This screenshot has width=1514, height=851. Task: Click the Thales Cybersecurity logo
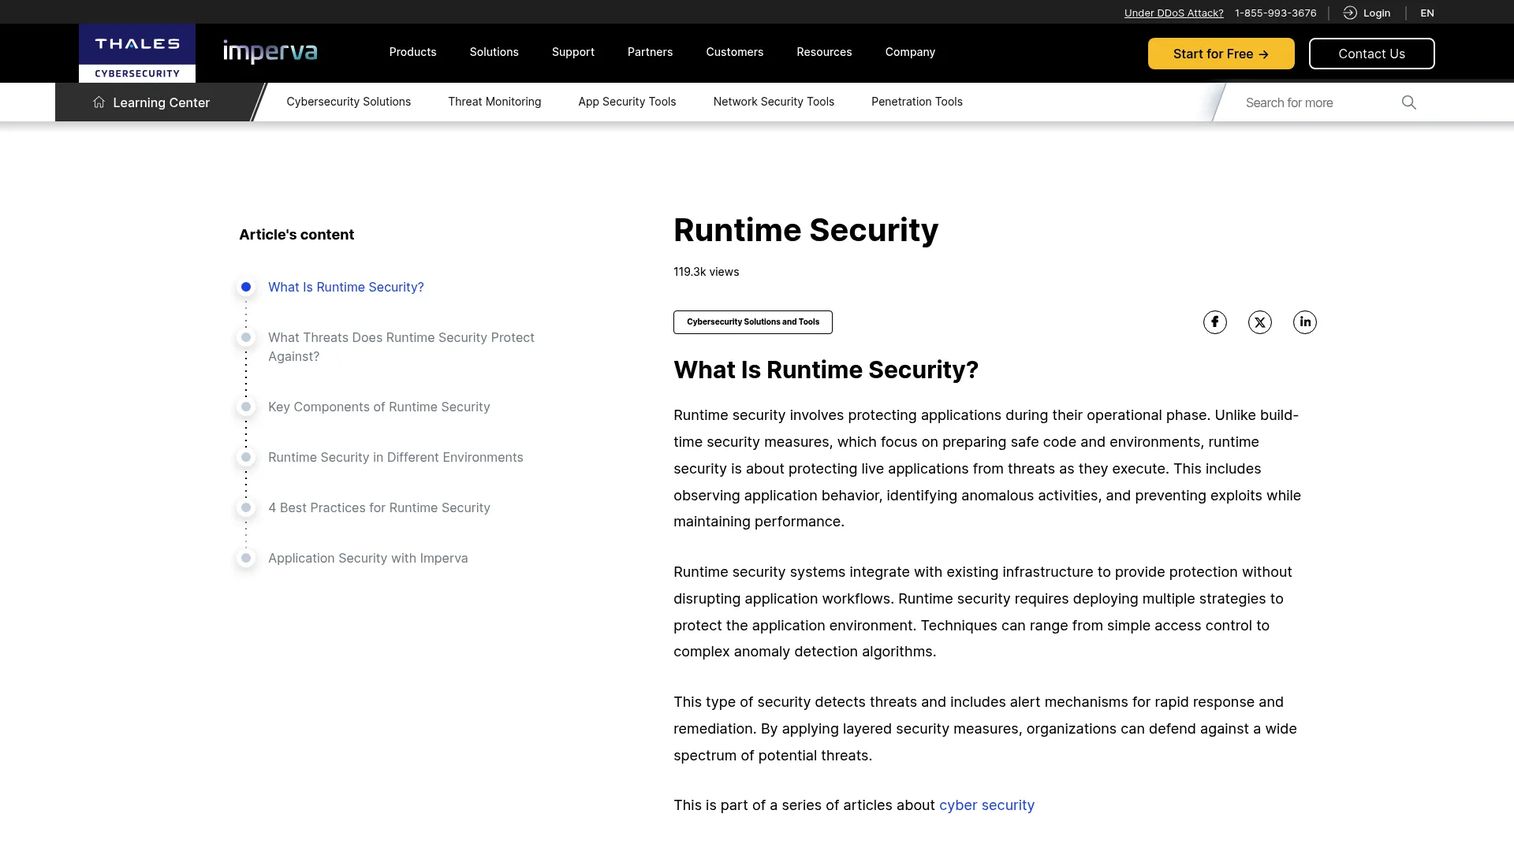click(x=137, y=53)
